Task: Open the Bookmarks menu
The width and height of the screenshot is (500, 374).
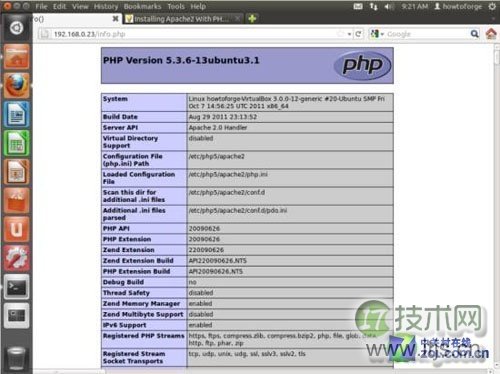Action: pos(142,6)
